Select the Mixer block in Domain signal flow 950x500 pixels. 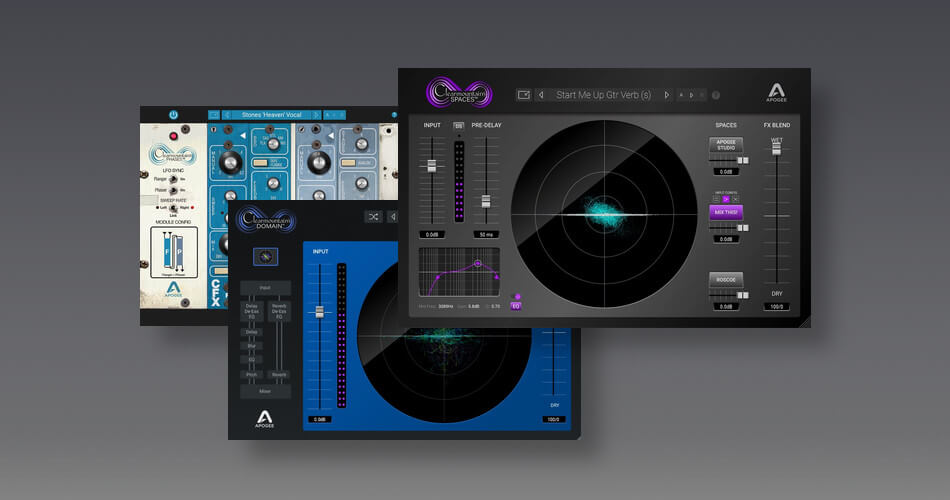point(265,392)
